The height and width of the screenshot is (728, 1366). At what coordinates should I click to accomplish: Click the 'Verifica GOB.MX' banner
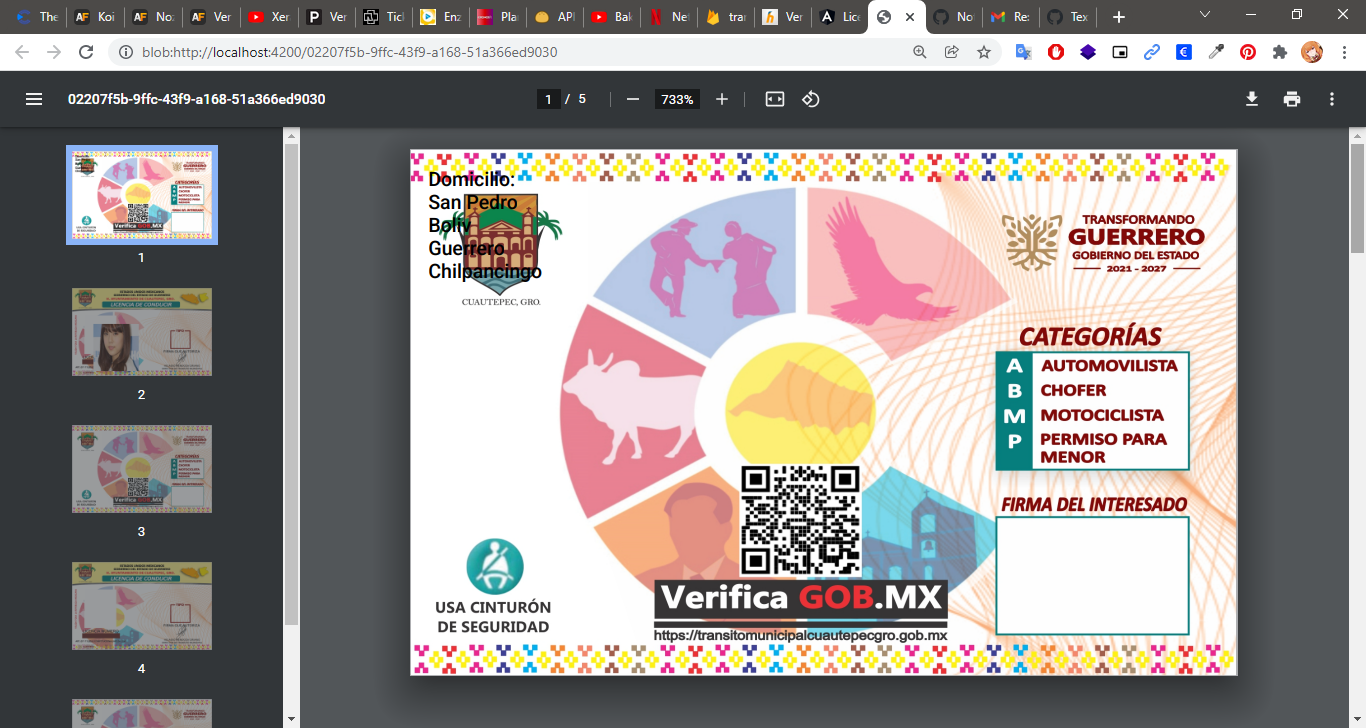pyautogui.click(x=801, y=598)
